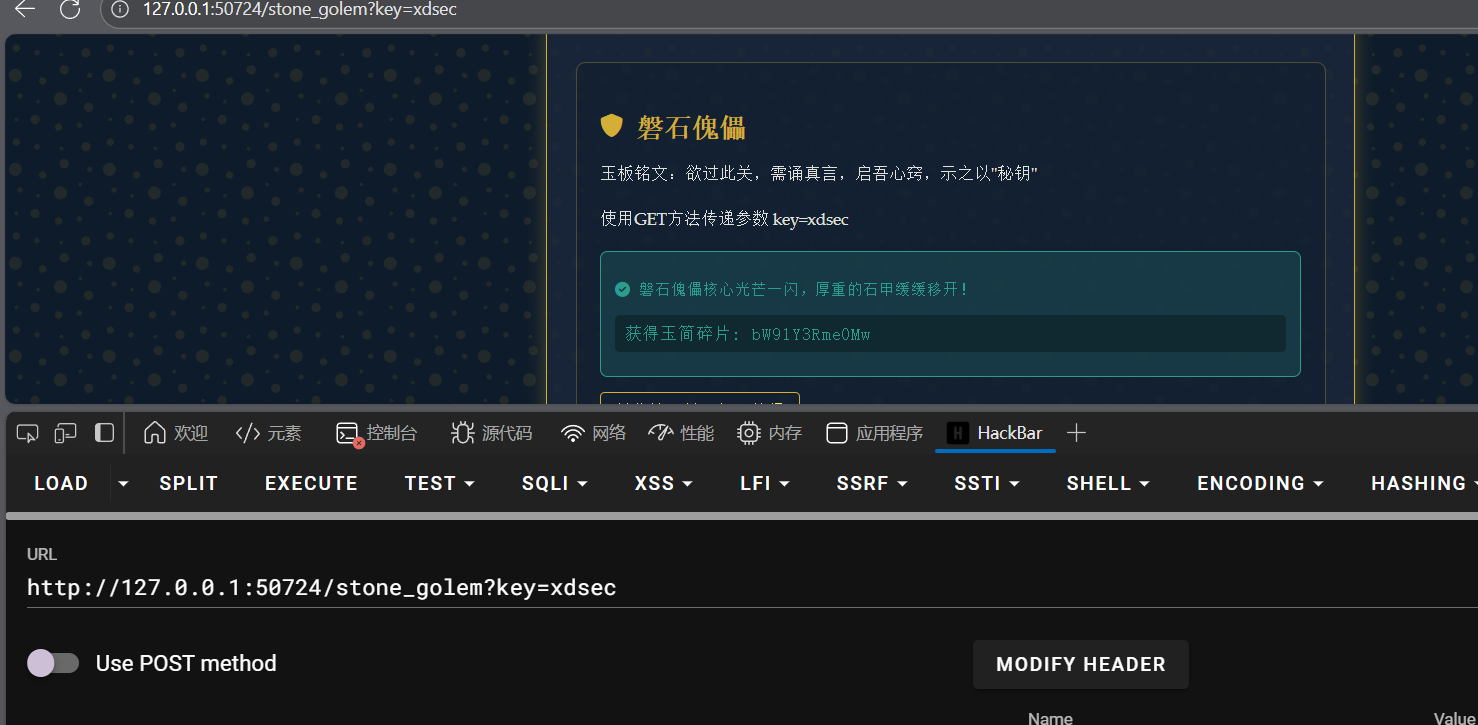Open the LOAD split dropdown arrow

point(122,483)
